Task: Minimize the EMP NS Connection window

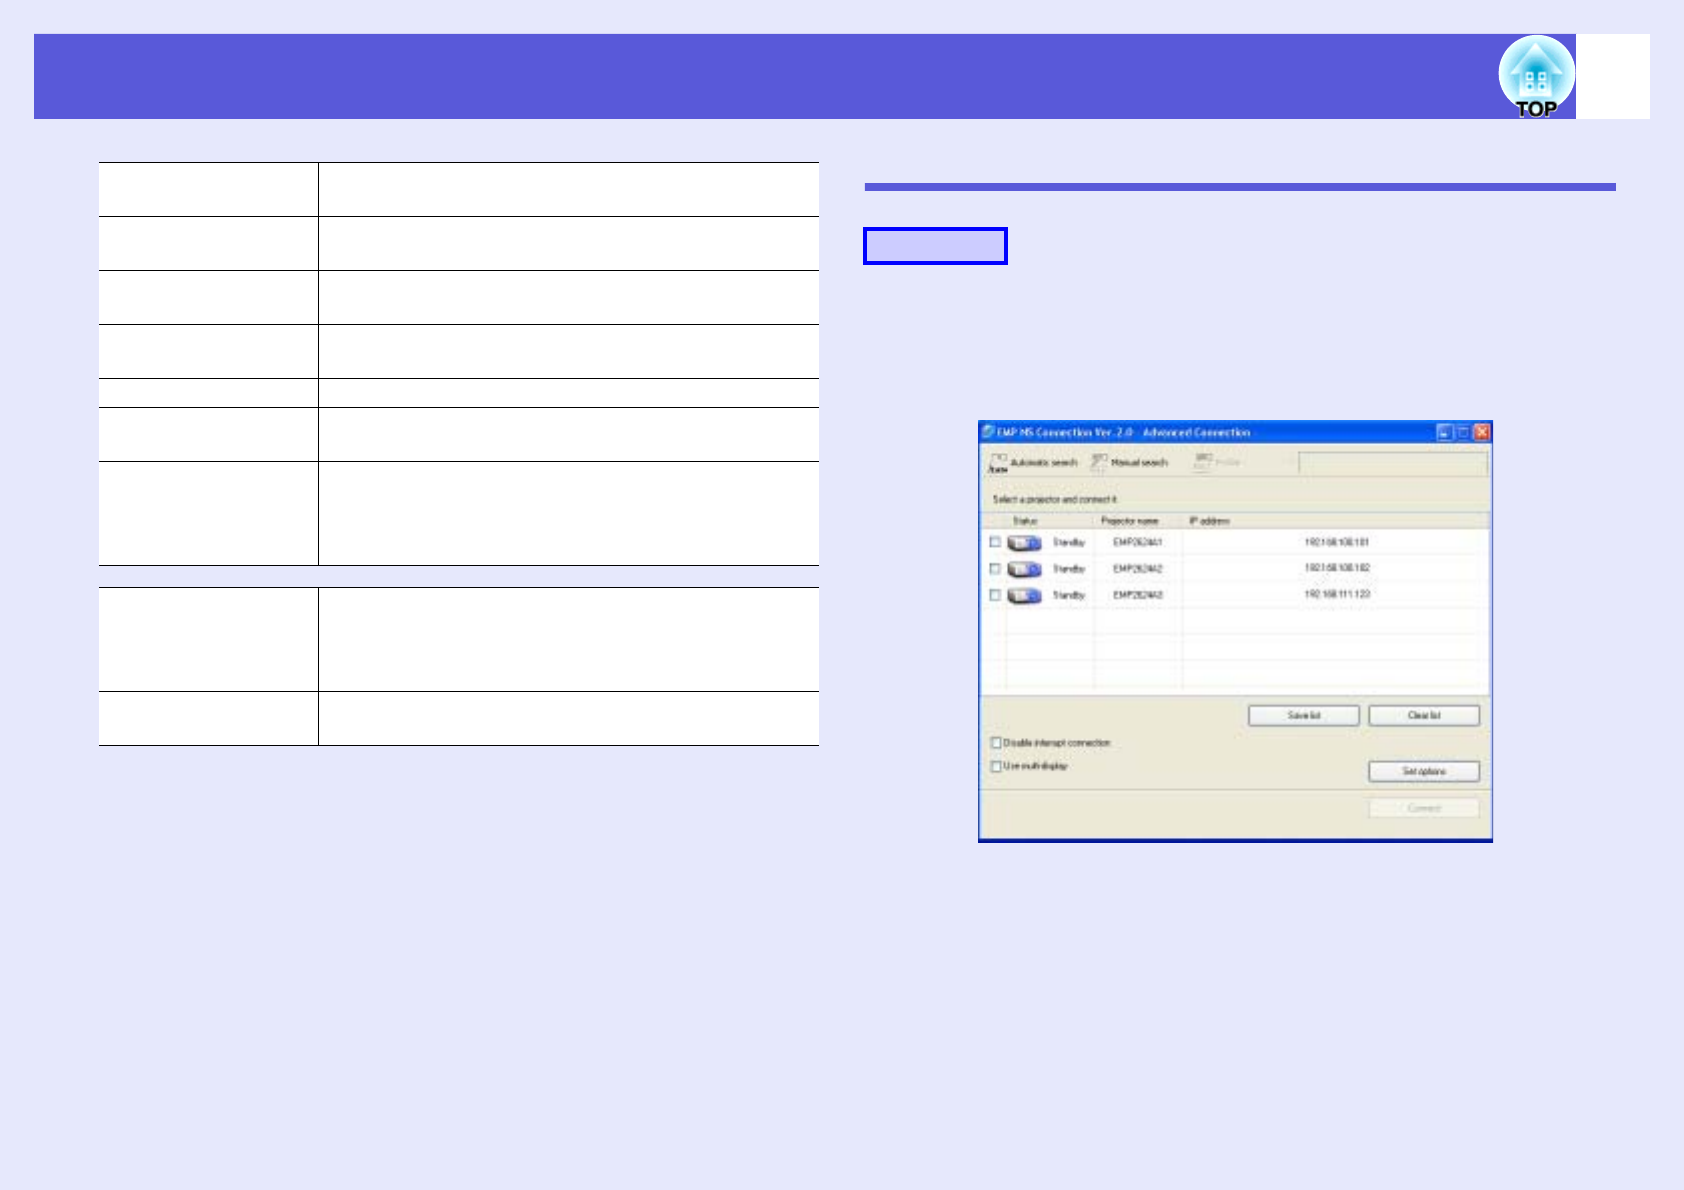Action: click(1444, 432)
